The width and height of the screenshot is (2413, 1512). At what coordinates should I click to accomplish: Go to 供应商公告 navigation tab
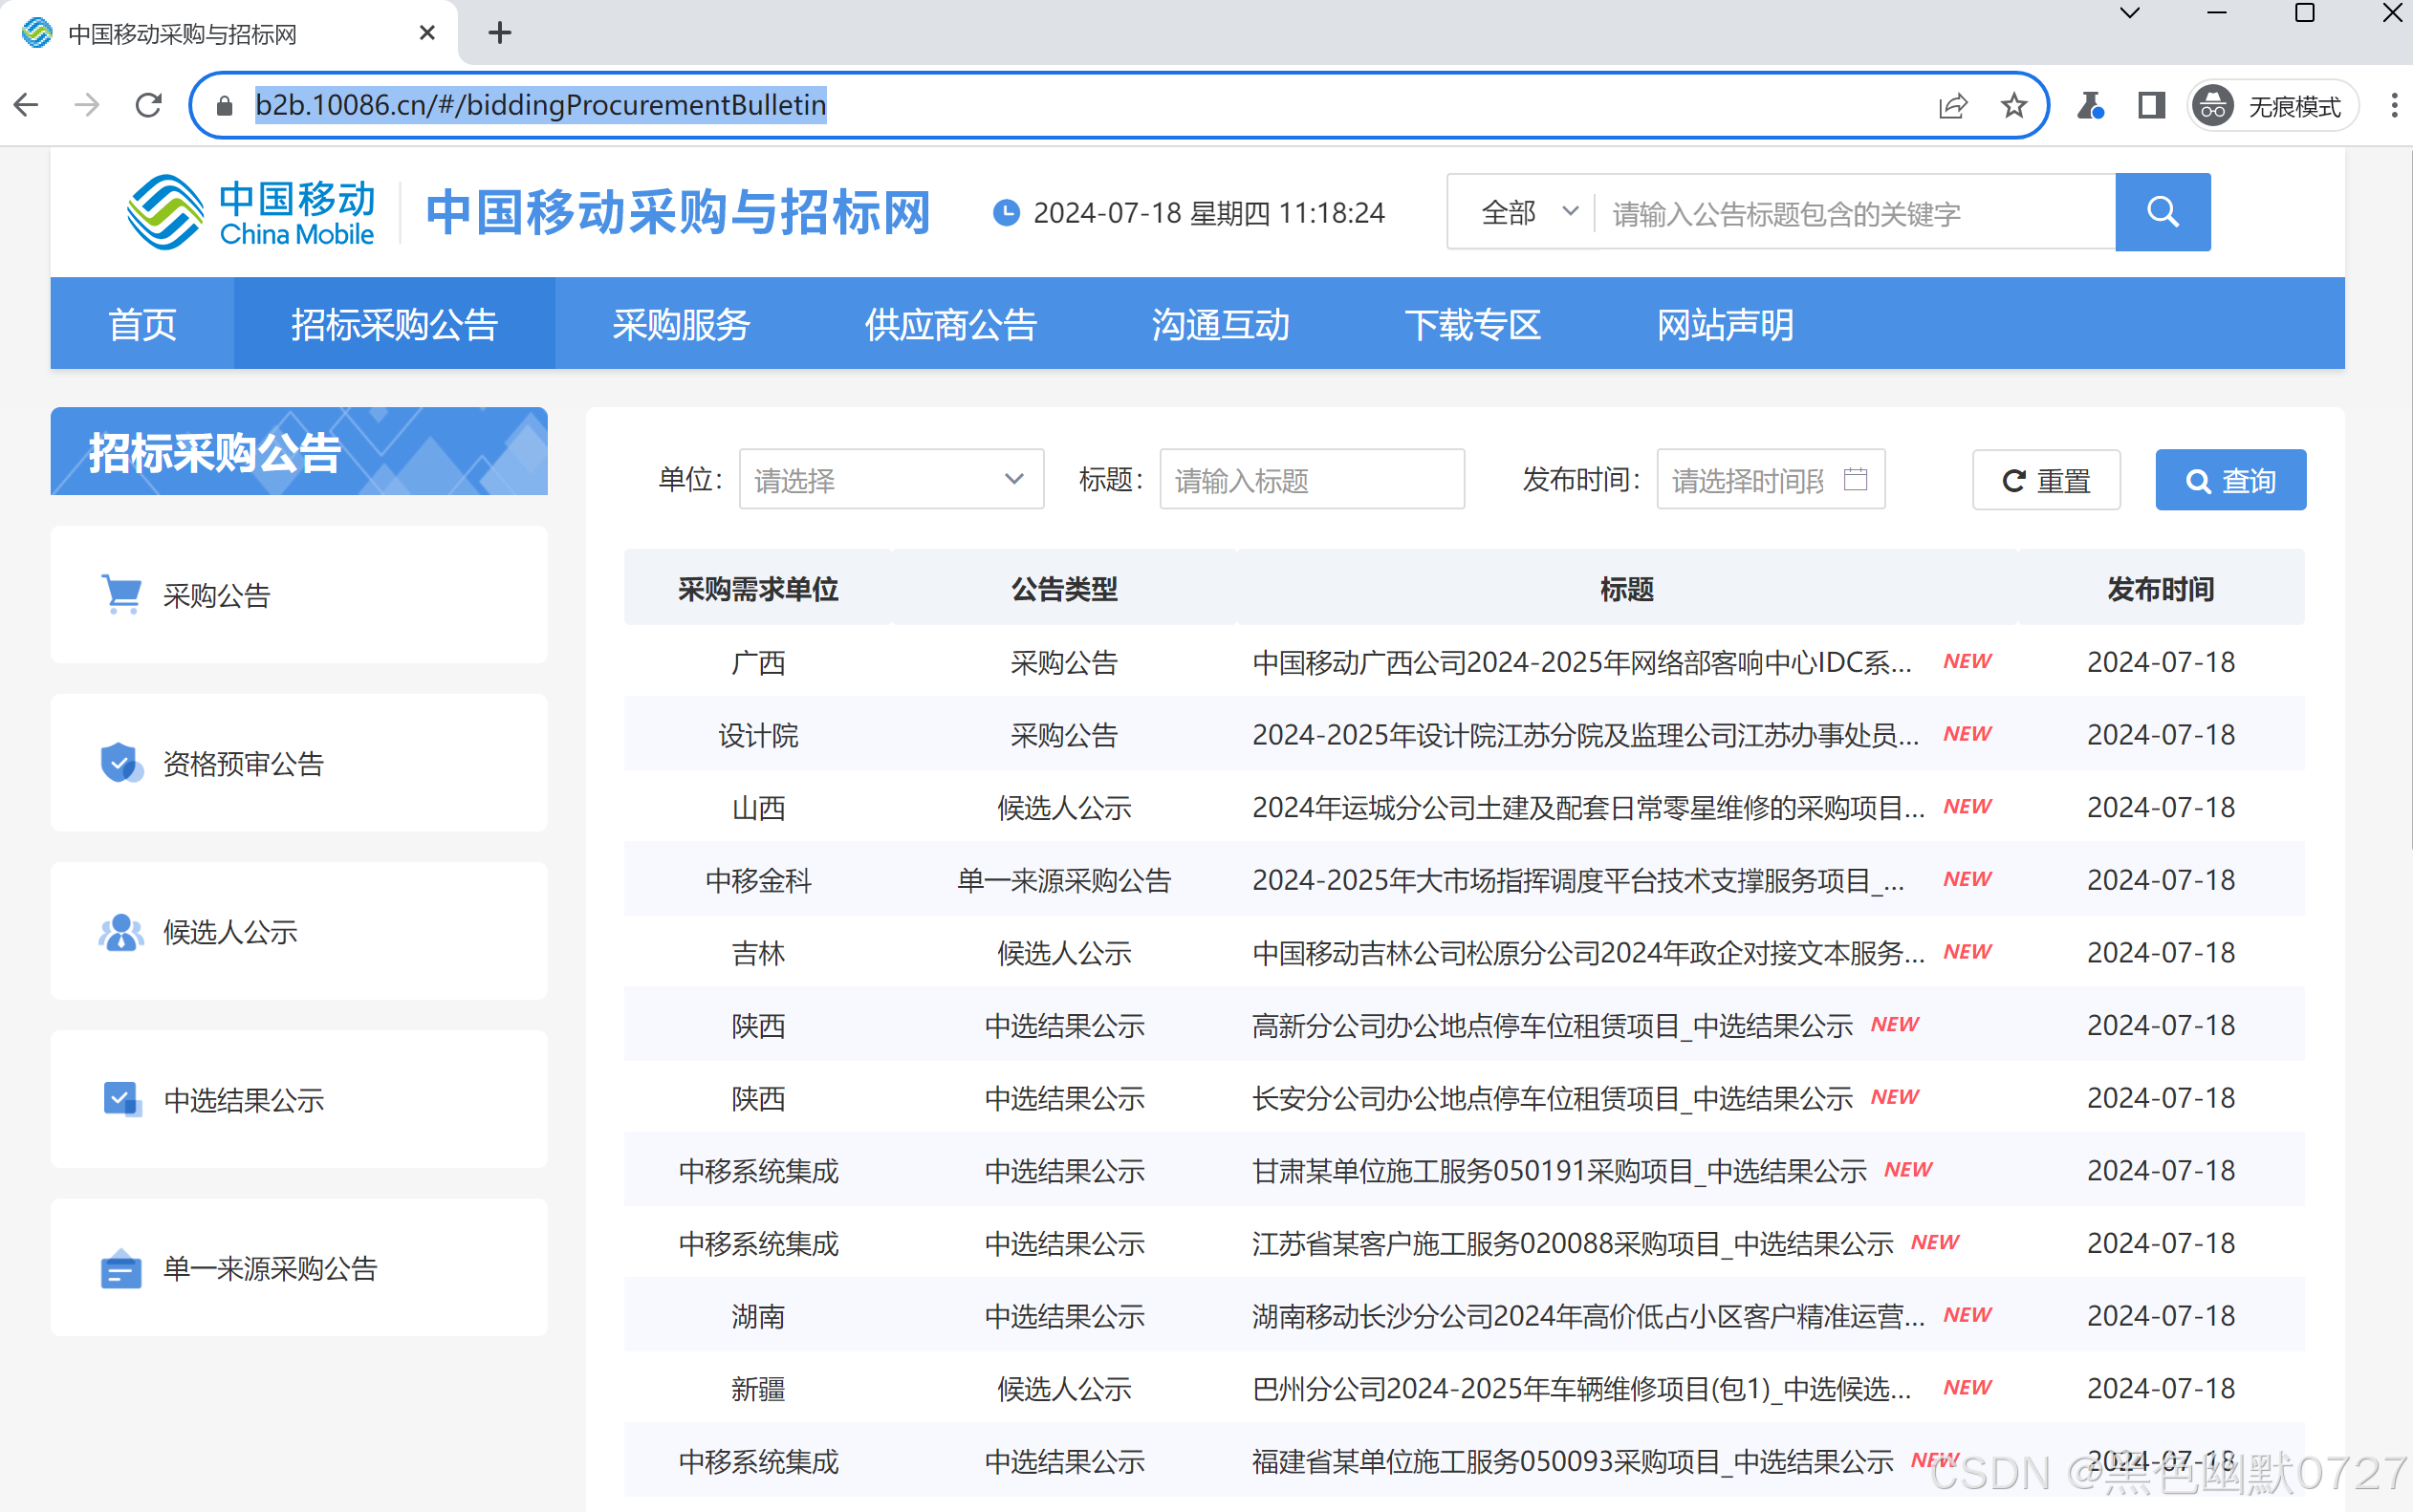pos(950,324)
